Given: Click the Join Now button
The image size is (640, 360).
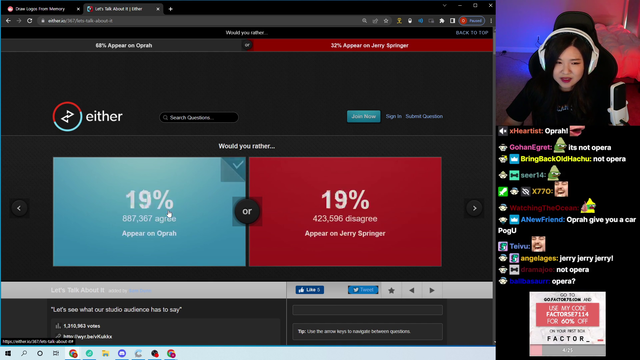Looking at the screenshot, I should (x=364, y=116).
